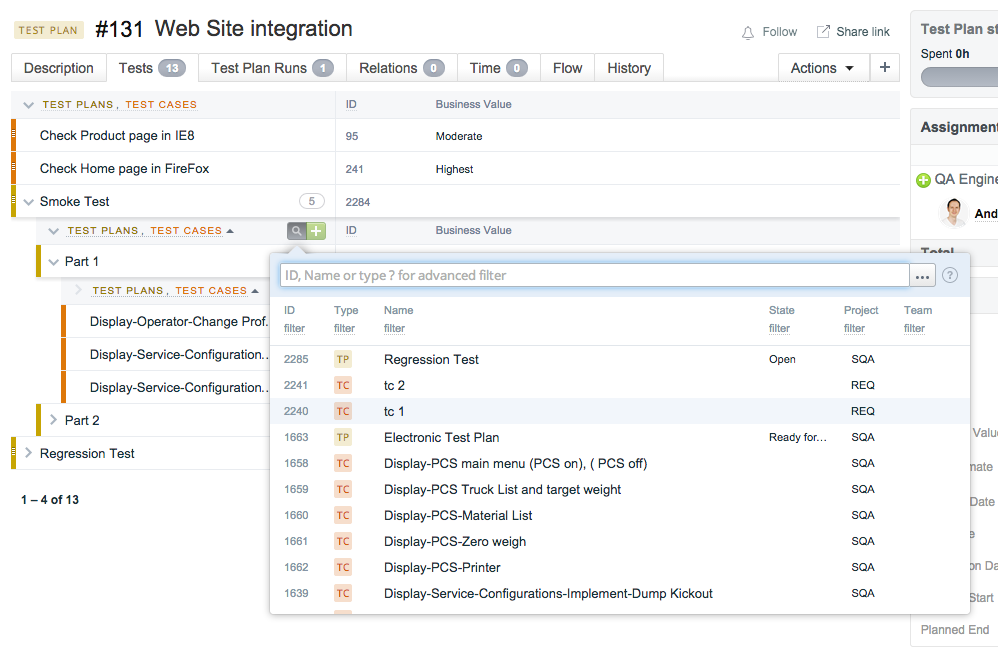The height and width of the screenshot is (663, 998).
Task: Click the TP icon for Regression Test row
Action: [x=343, y=359]
